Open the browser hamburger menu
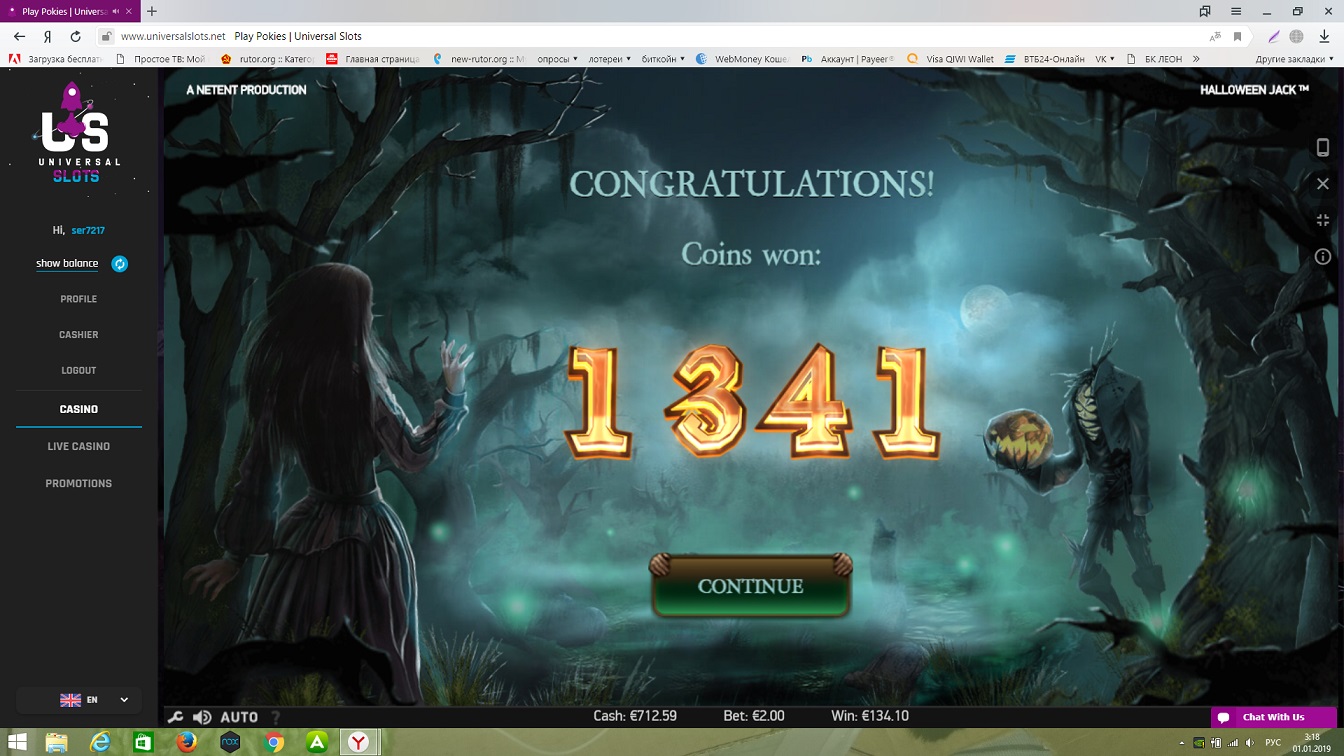Screen dimensions: 1344x756 (x=1236, y=11)
